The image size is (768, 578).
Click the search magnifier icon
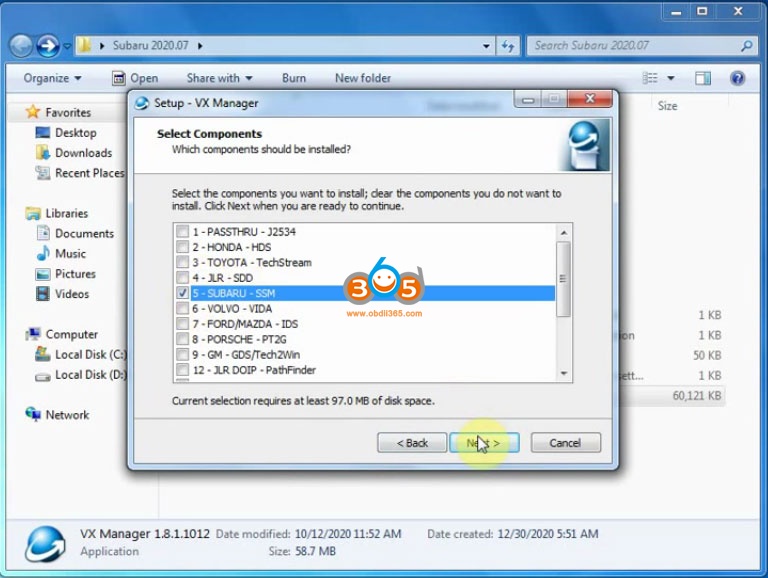pyautogui.click(x=747, y=46)
